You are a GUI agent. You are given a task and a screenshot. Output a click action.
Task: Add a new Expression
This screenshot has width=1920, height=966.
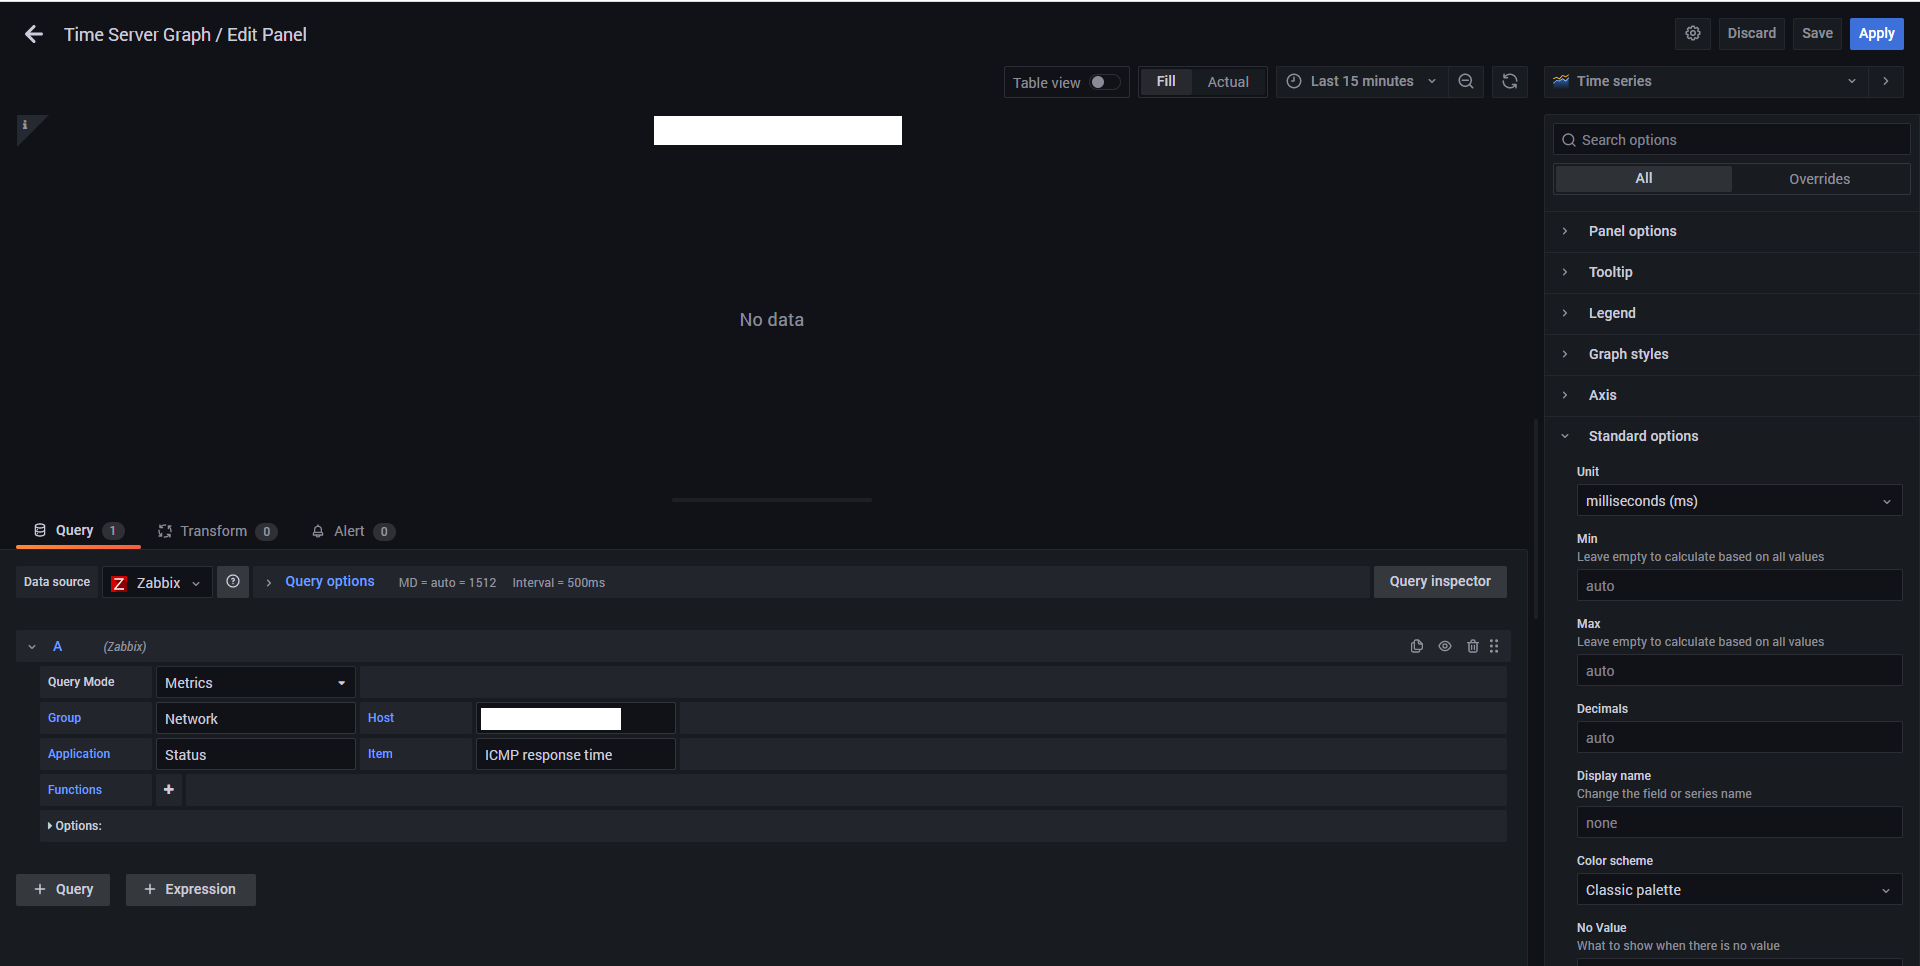[x=191, y=890]
